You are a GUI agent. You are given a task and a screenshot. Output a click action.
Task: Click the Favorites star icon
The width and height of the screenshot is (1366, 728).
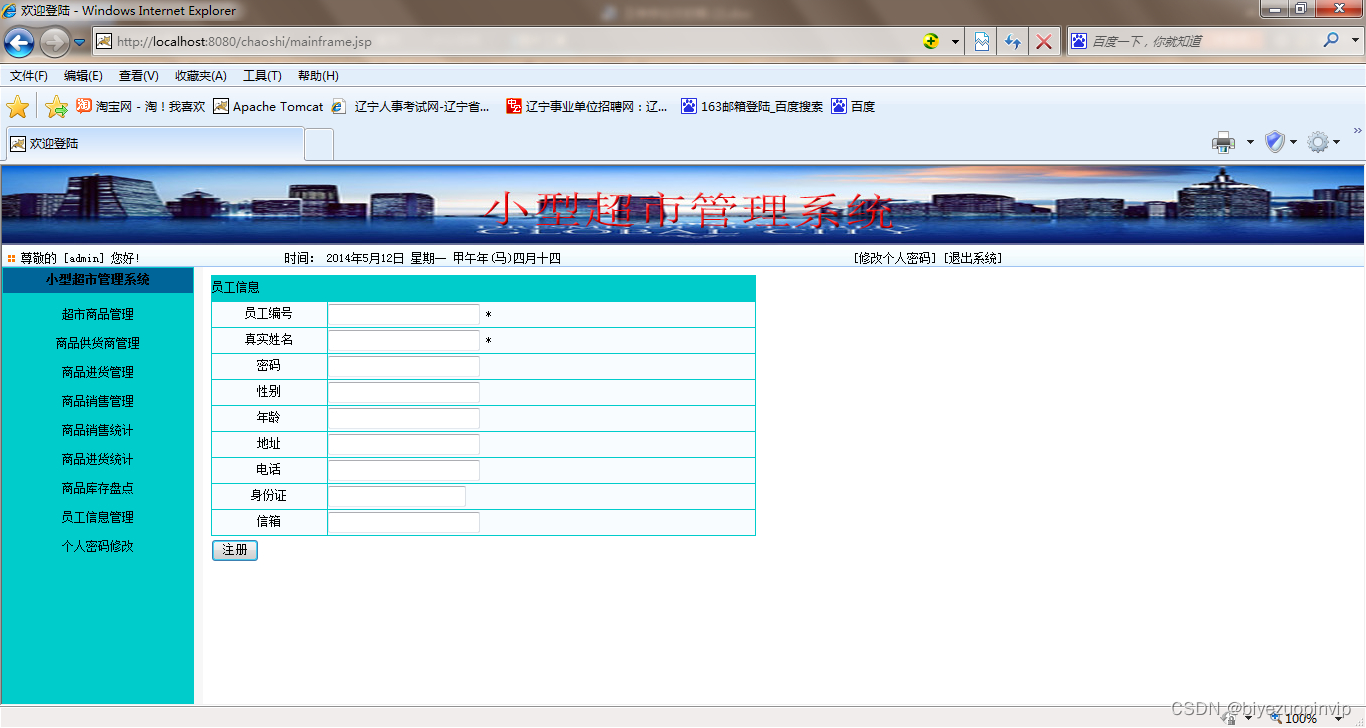tap(18, 107)
